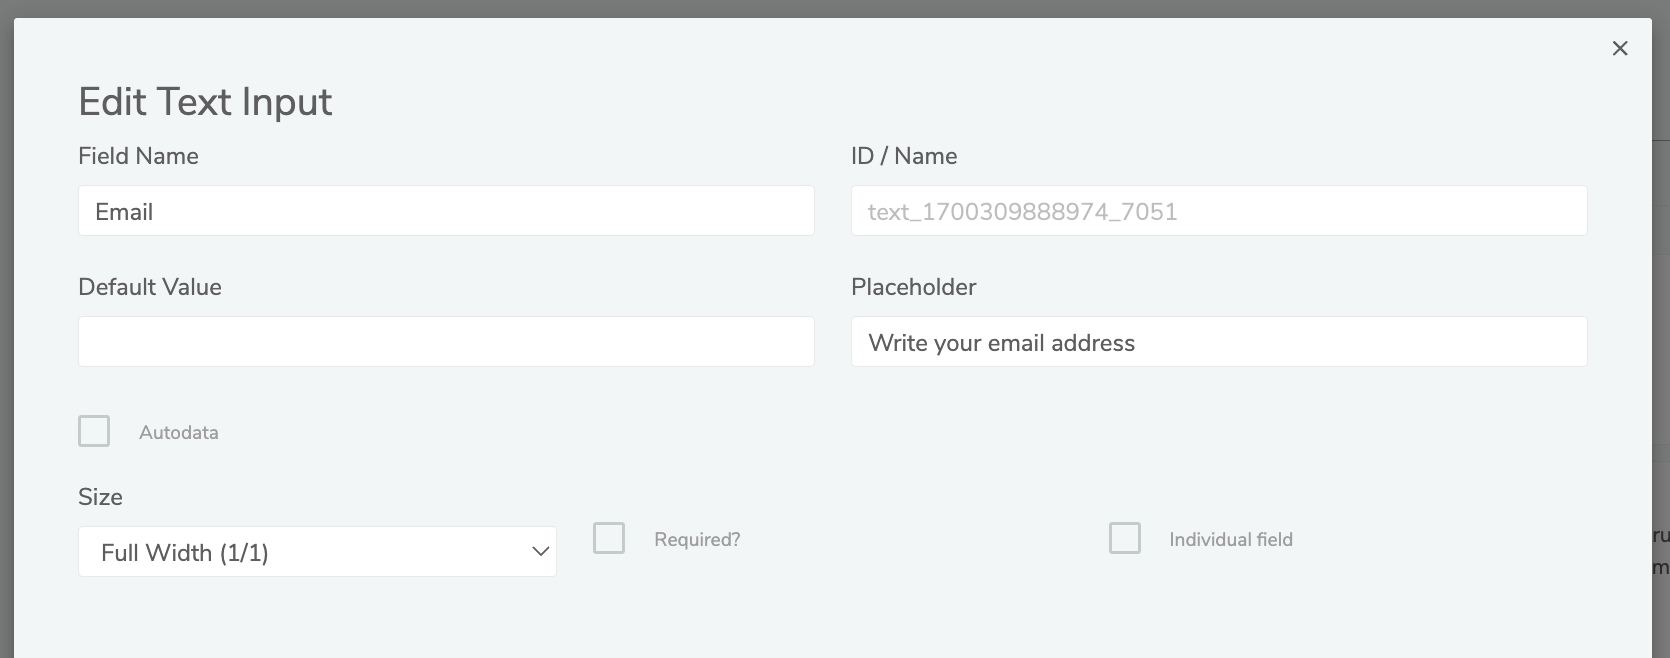
Task: Click the Field Name label
Action: click(x=138, y=156)
